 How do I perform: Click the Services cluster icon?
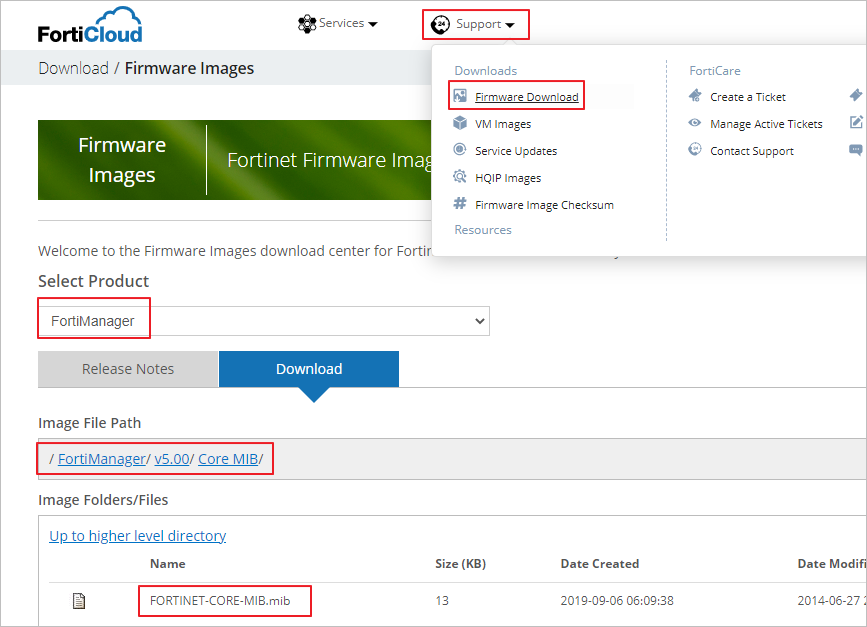(307, 24)
